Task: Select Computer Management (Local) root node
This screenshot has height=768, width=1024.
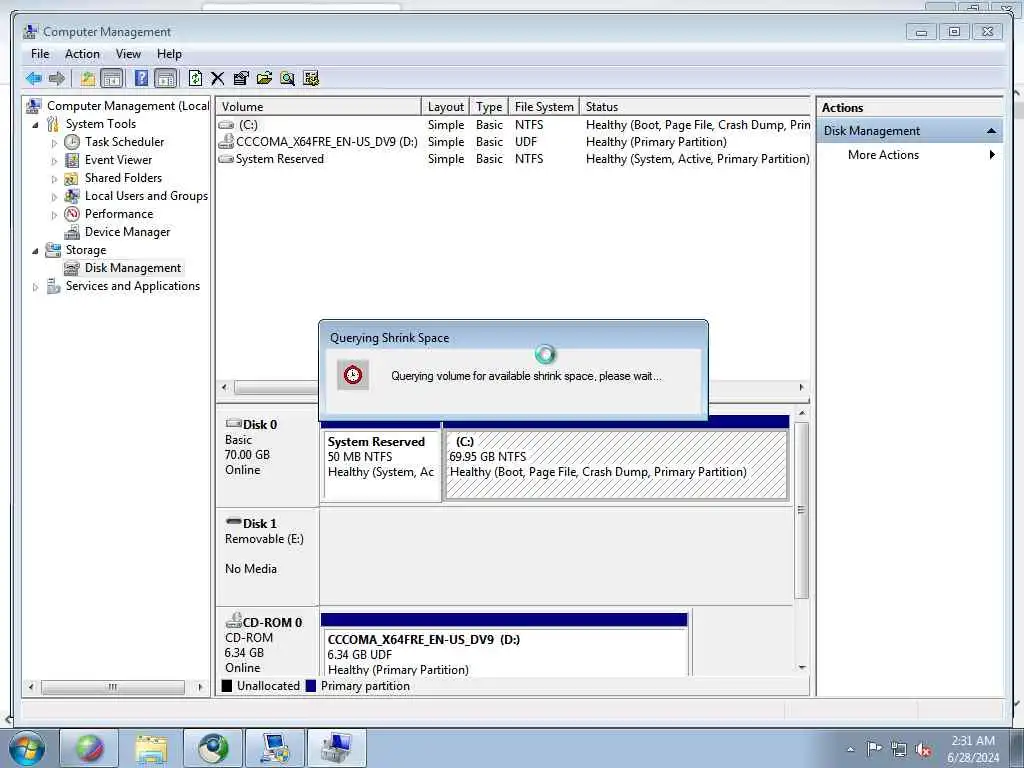Action: tap(128, 106)
